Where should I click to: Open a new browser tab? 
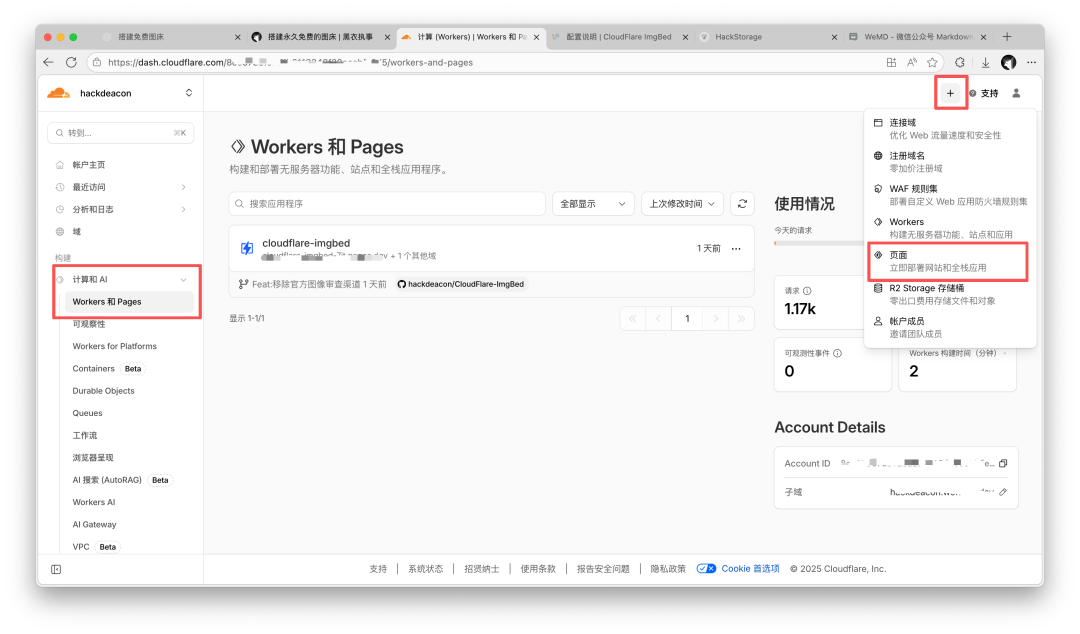coord(1007,37)
